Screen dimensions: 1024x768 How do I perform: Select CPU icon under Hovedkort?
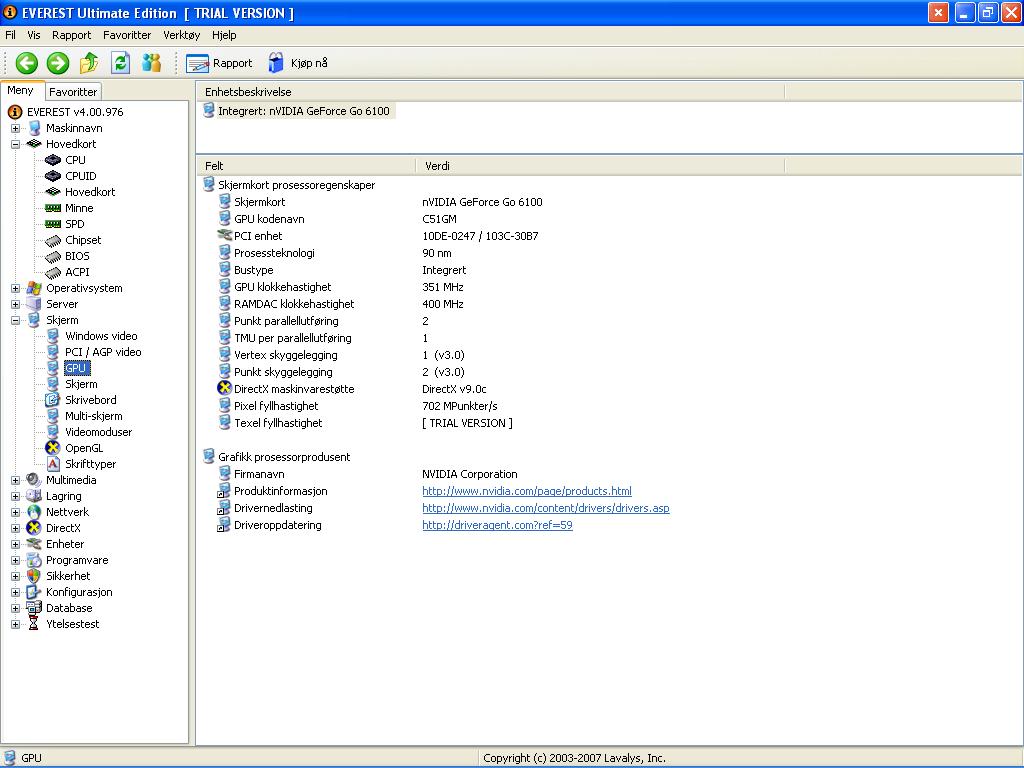click(53, 160)
